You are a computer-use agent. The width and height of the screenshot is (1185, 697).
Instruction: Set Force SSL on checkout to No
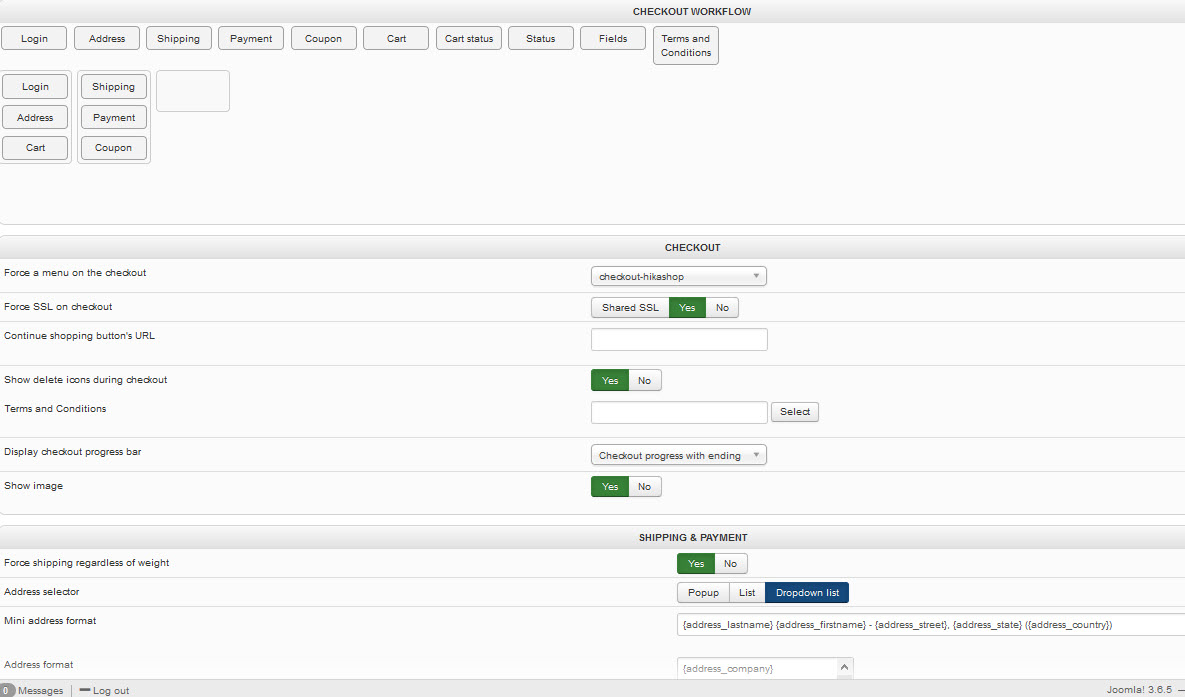(x=722, y=308)
